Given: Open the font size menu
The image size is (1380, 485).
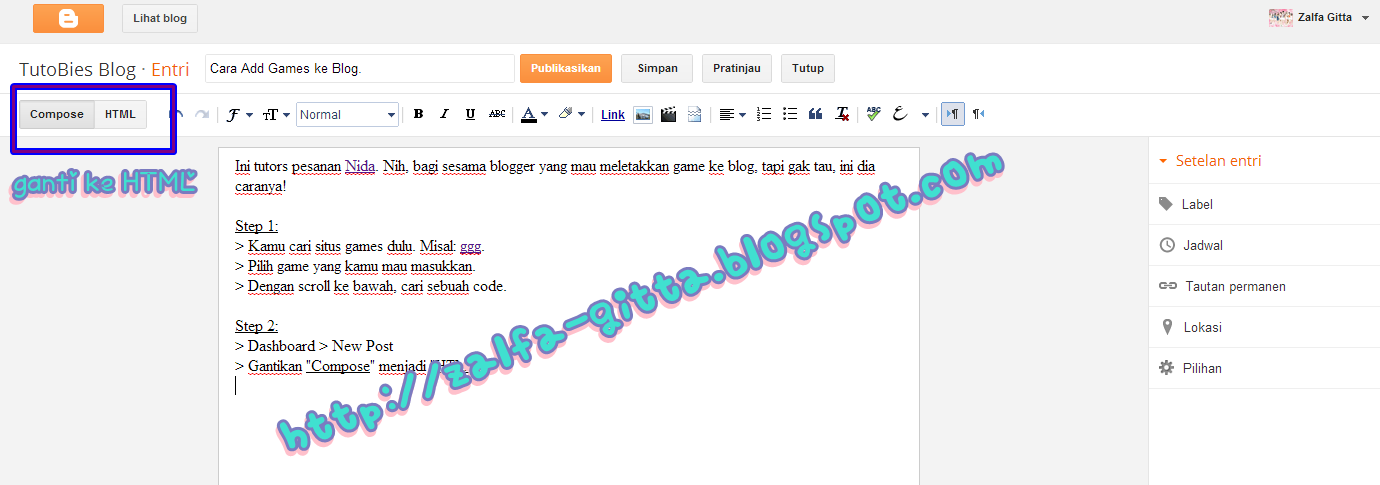Looking at the screenshot, I should 276,115.
